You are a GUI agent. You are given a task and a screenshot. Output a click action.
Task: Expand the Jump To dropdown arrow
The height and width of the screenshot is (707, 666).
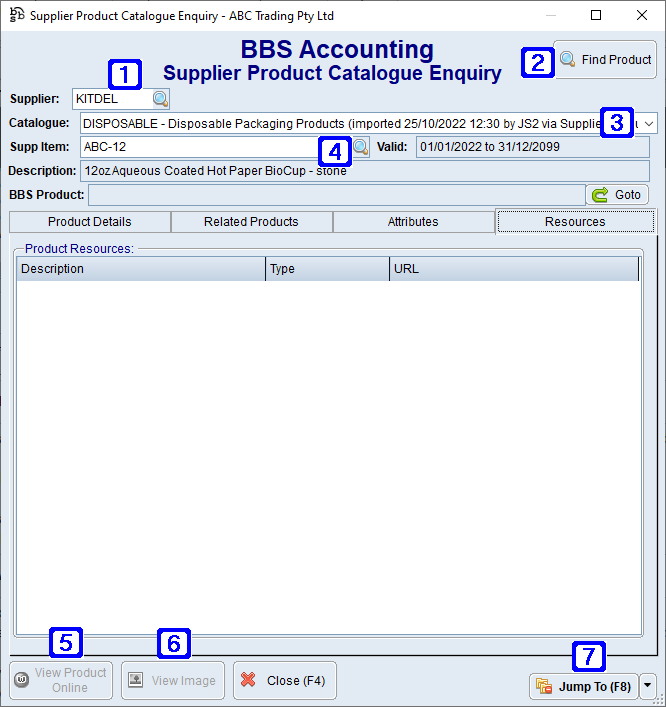point(648,686)
